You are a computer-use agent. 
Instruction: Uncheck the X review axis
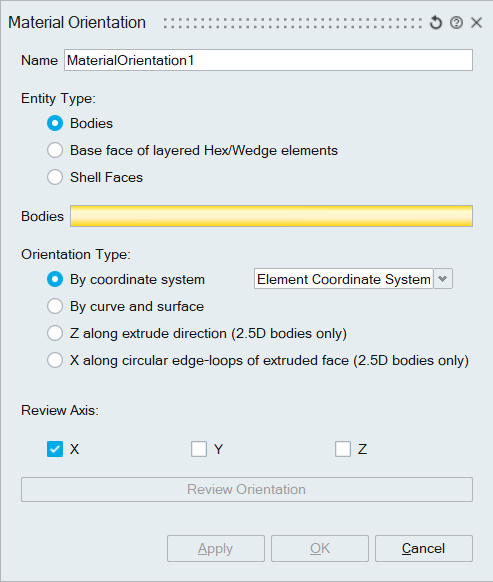(55, 449)
